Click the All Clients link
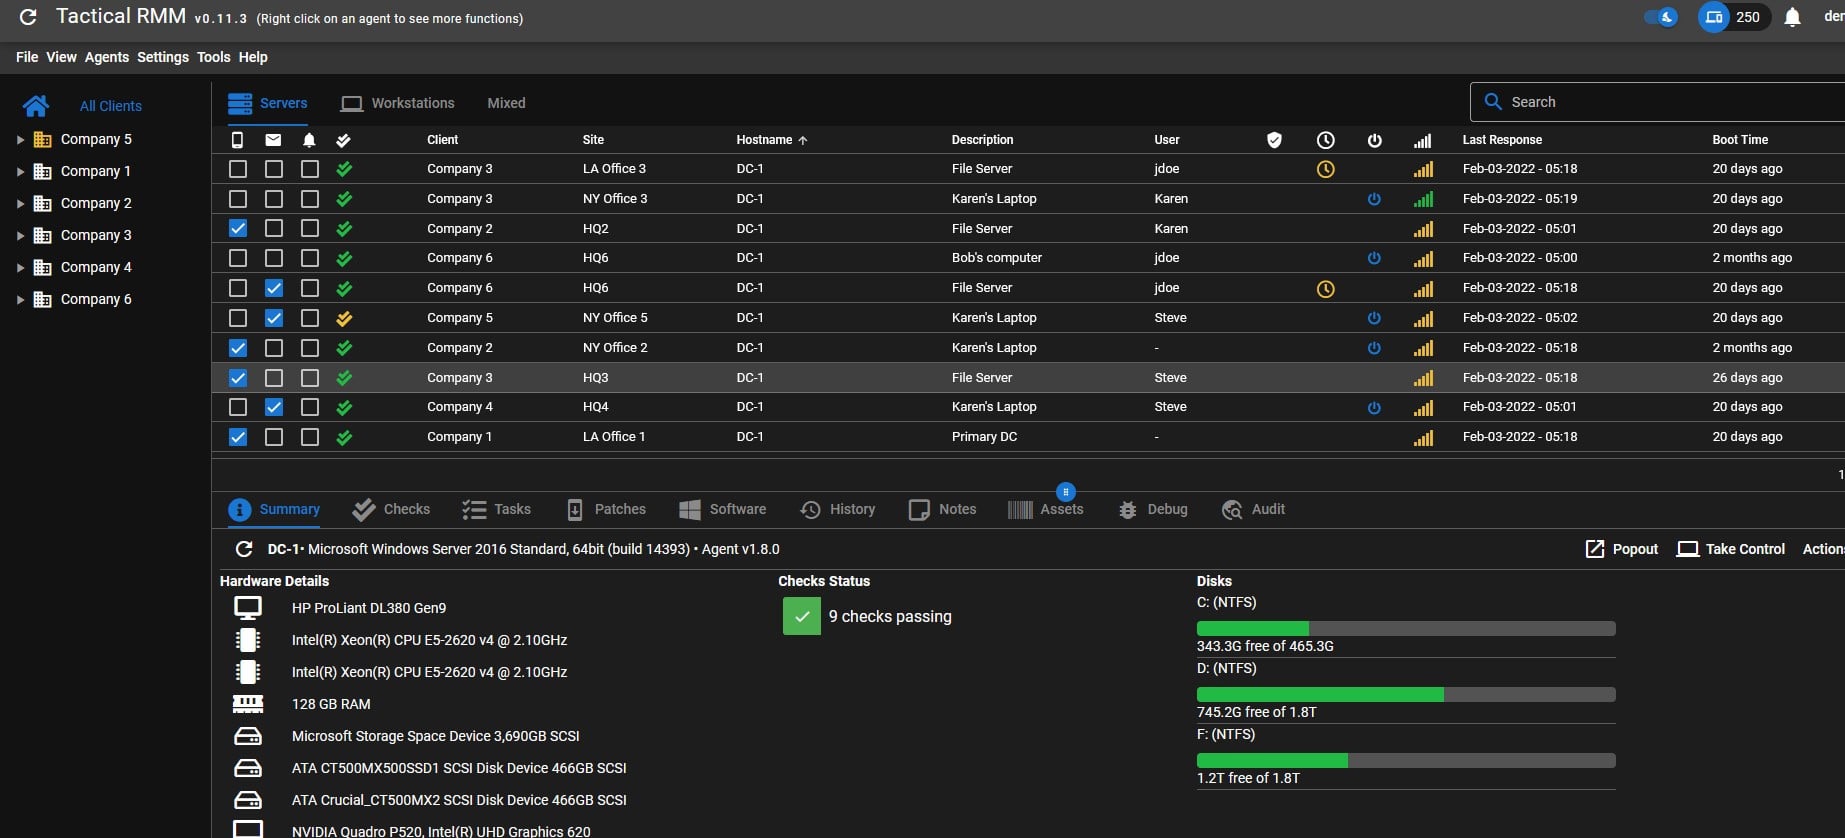Screen dimensions: 1845x838 (x=111, y=106)
